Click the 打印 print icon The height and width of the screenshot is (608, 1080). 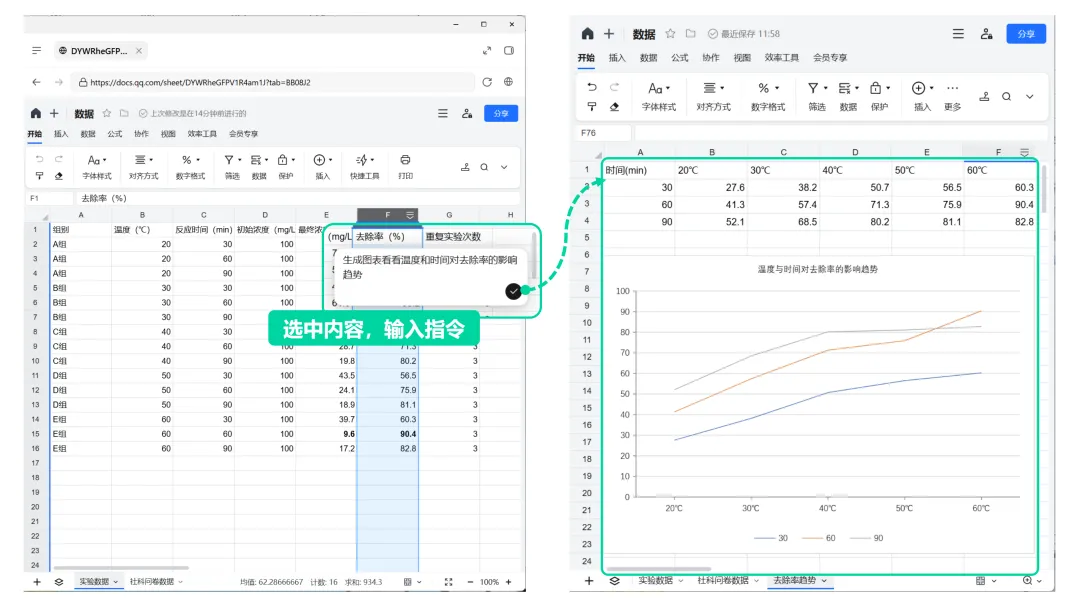click(405, 167)
